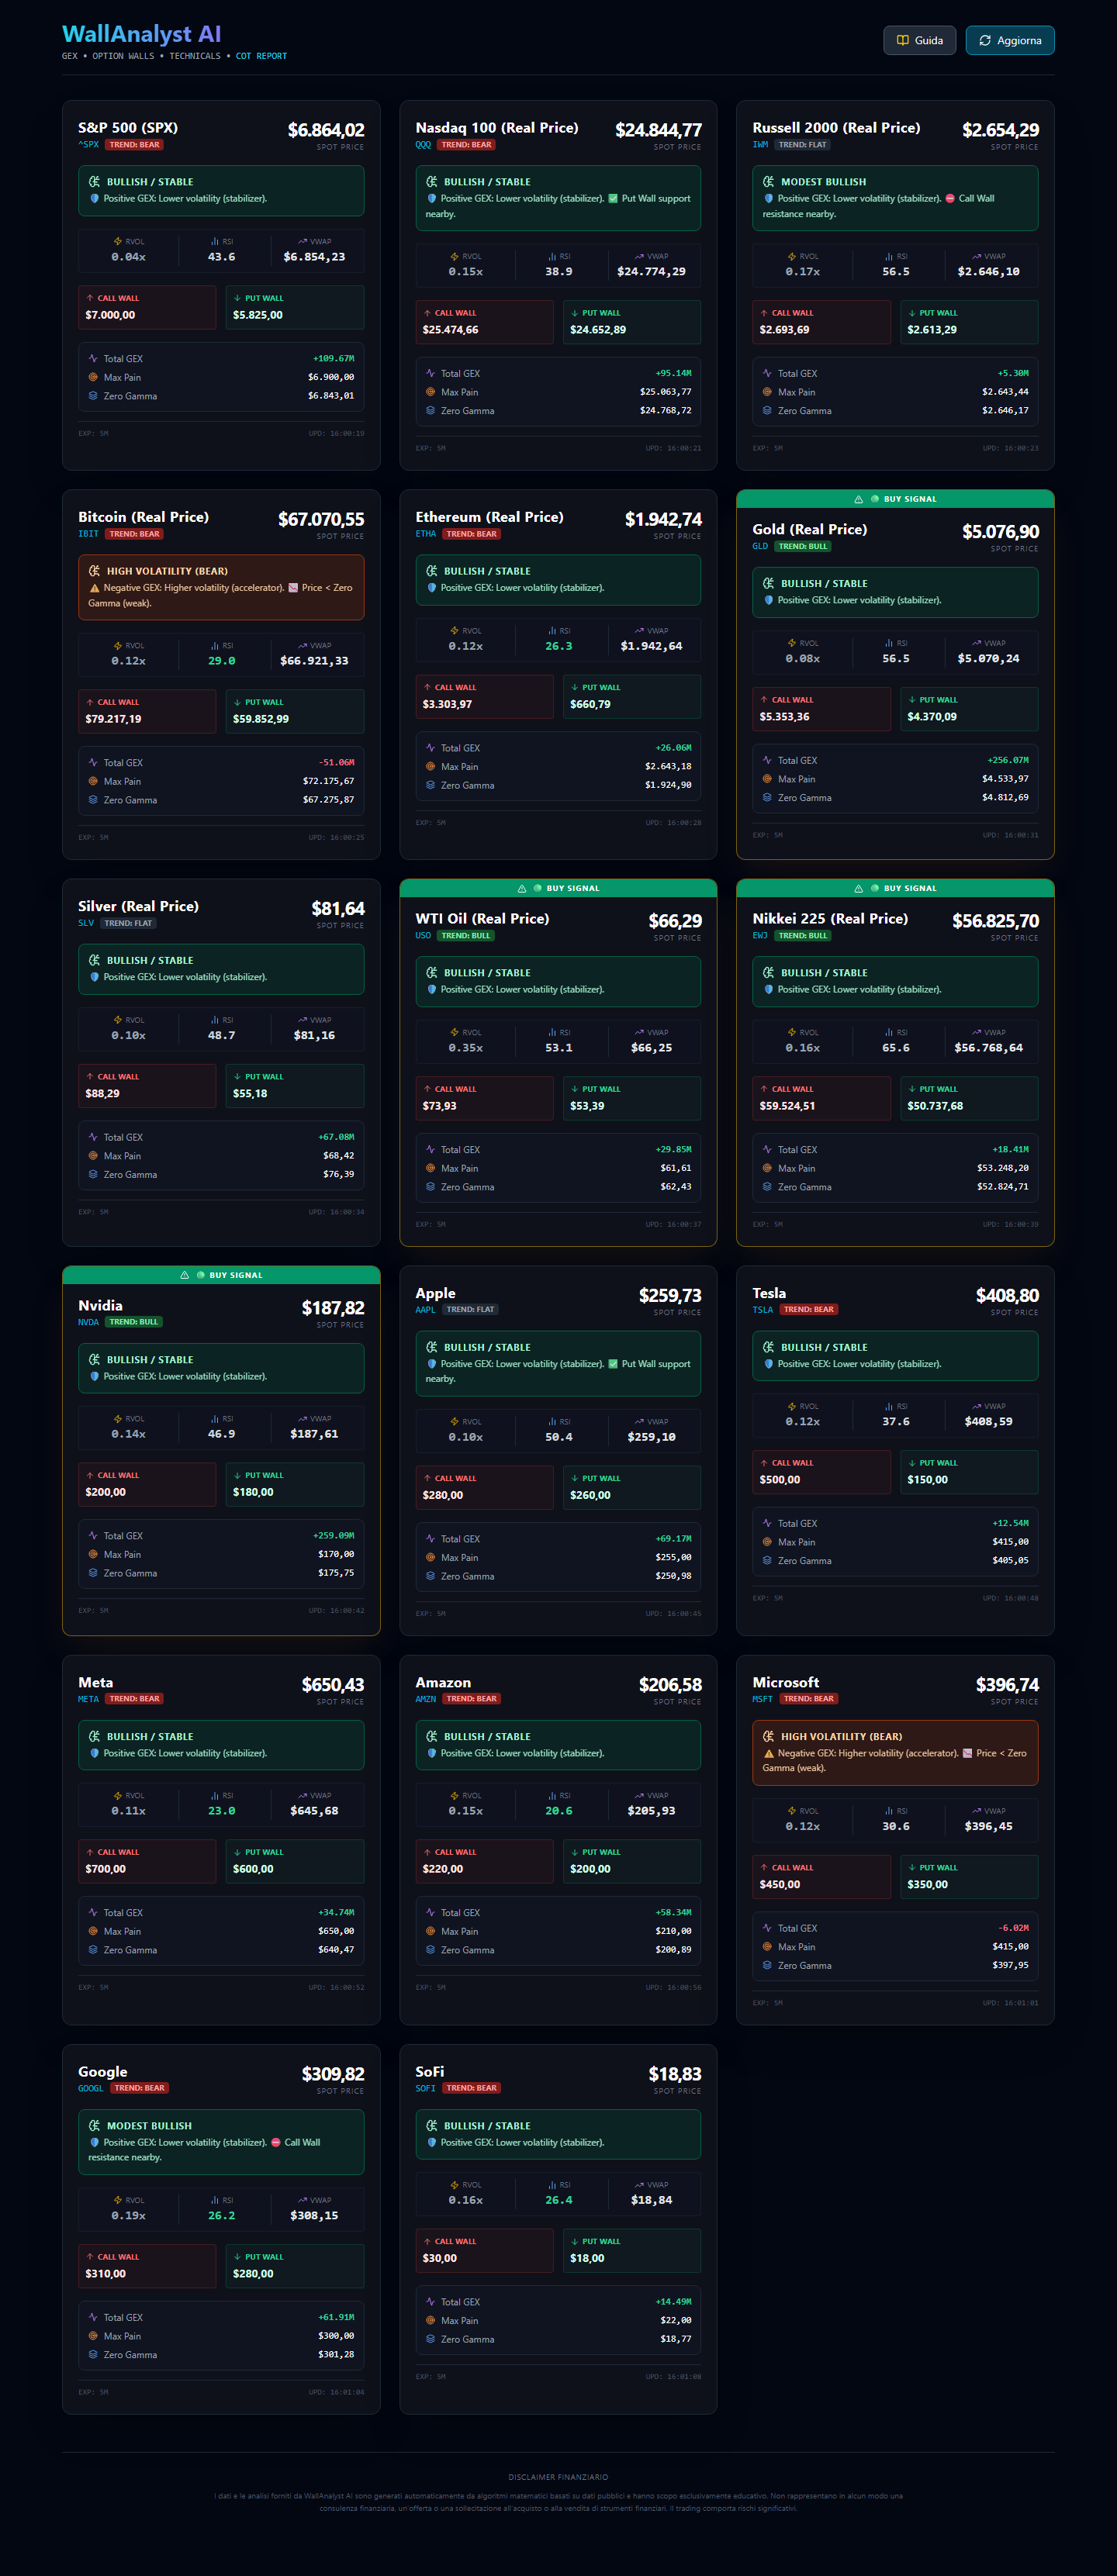Open the Guida help button
1117x2576 pixels.
click(919, 40)
